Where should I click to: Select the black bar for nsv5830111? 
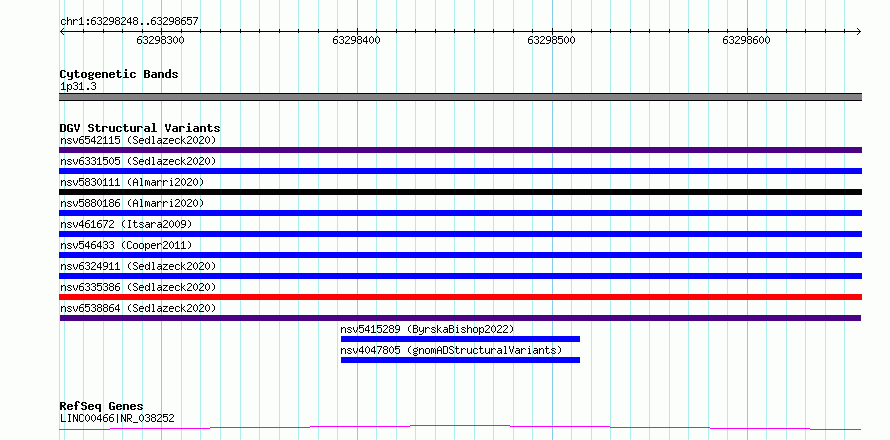[x=460, y=192]
